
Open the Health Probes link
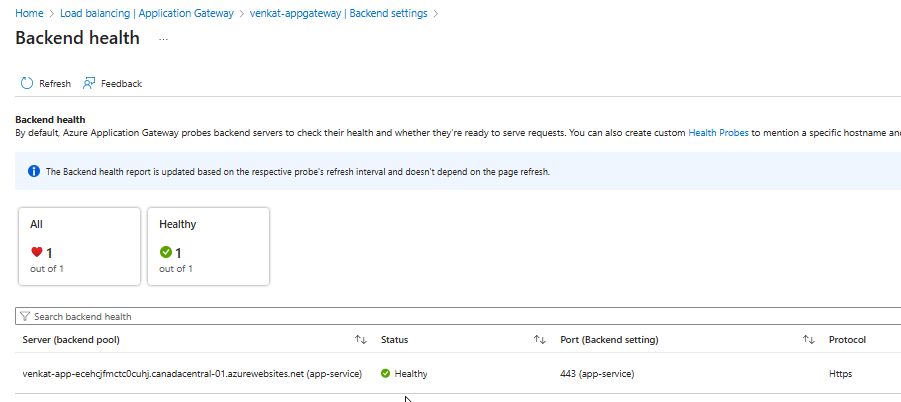[718, 133]
